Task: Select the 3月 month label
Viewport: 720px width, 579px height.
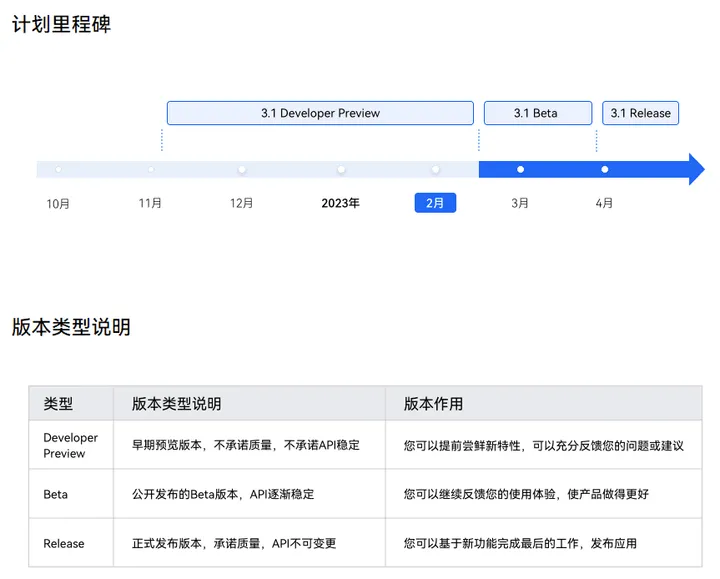Action: click(520, 203)
